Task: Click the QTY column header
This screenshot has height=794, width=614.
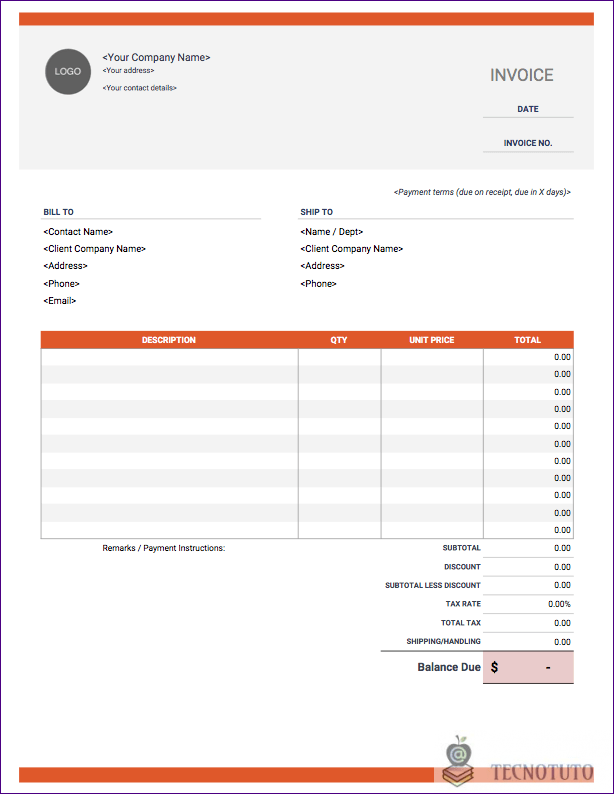Action: (x=339, y=340)
